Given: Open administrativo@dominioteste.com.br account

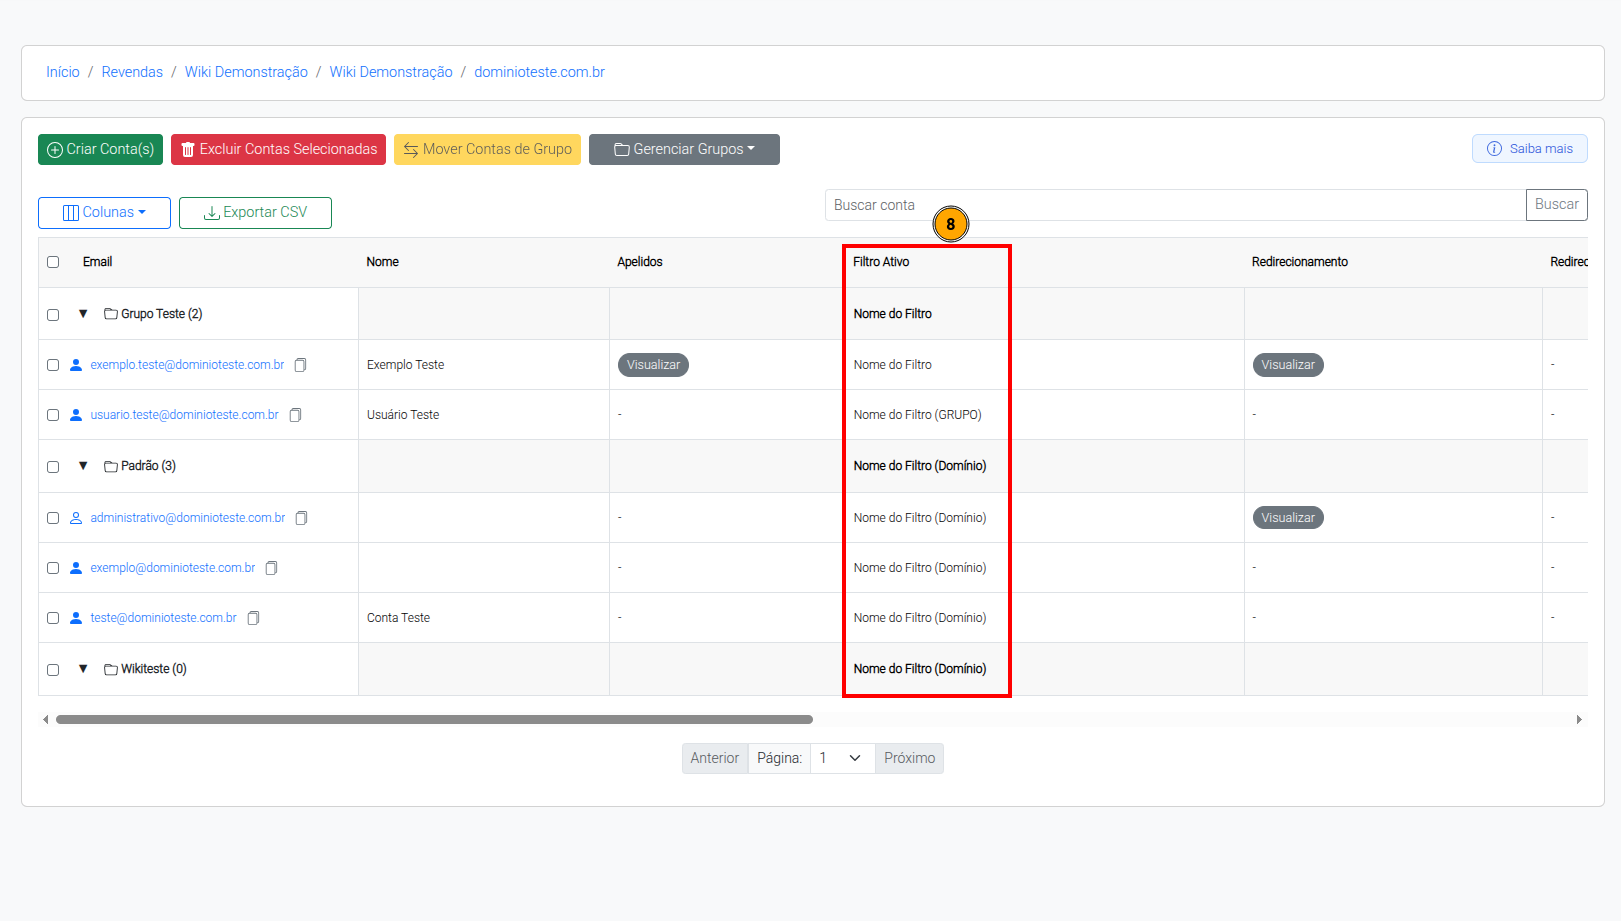Looking at the screenshot, I should [x=187, y=518].
